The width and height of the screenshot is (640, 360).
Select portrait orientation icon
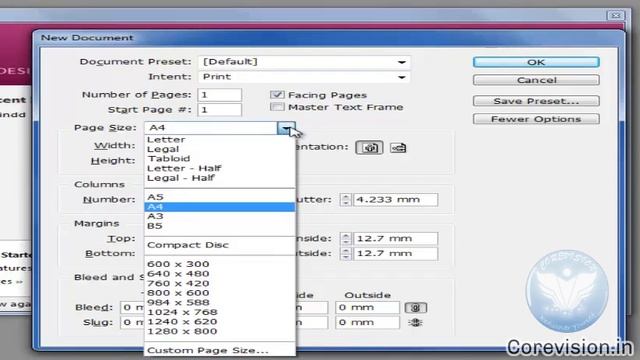(x=369, y=147)
